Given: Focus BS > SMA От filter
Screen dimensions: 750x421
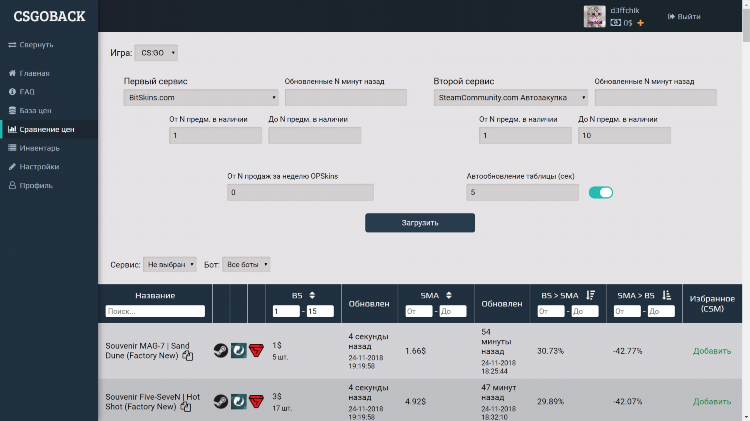Looking at the screenshot, I should [551, 311].
